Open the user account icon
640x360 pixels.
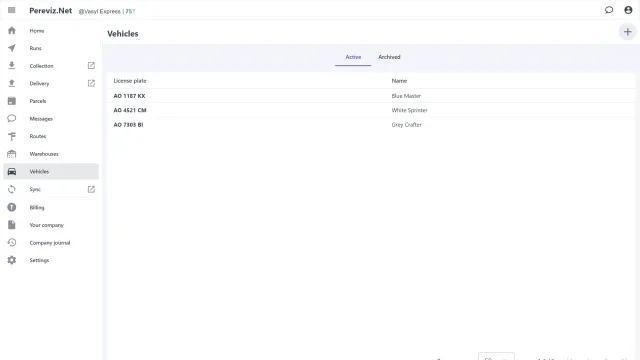pyautogui.click(x=628, y=10)
